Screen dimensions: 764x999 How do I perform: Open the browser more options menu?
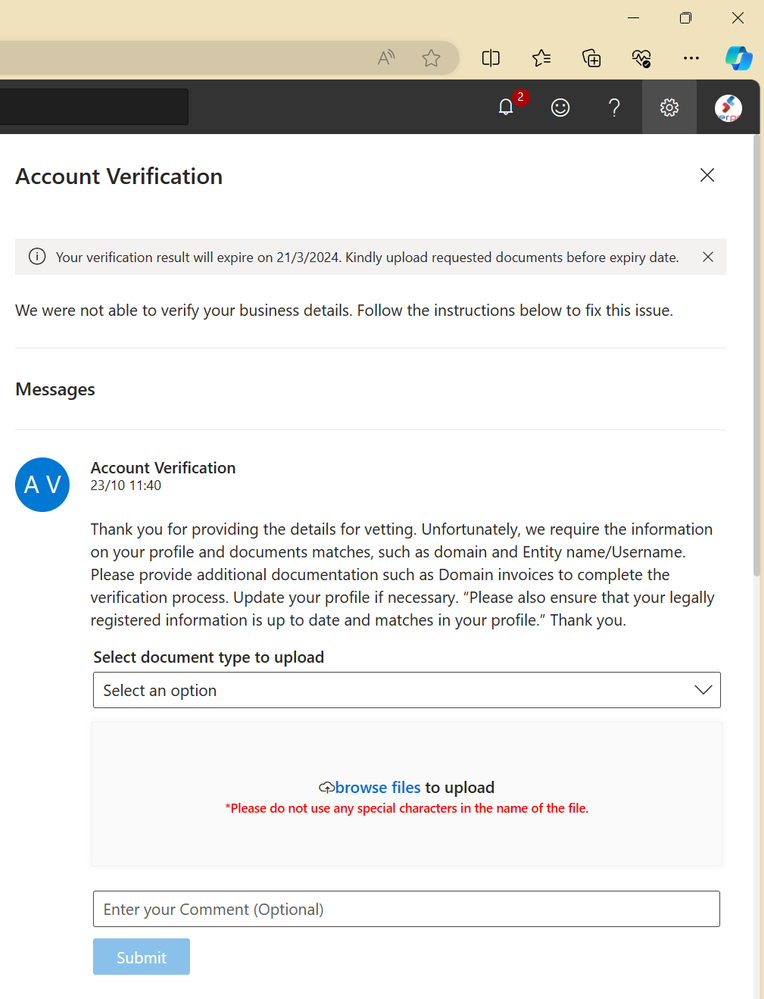pos(691,59)
